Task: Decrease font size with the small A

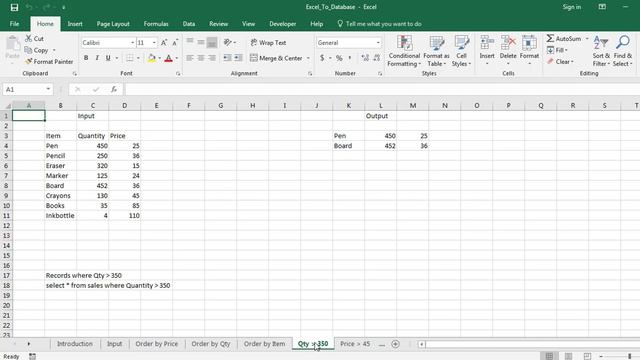Action: [175, 42]
